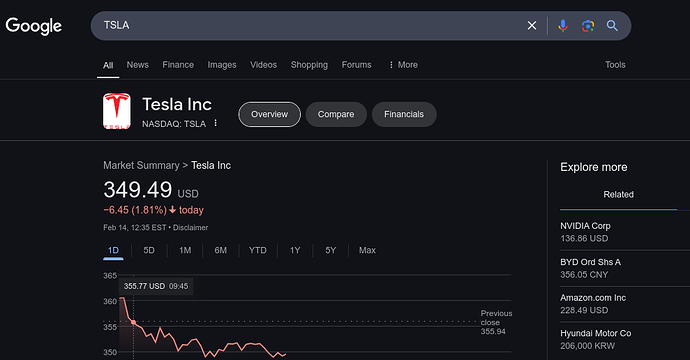Open the Google logo homepage
This screenshot has width=690, height=360.
tap(33, 26)
